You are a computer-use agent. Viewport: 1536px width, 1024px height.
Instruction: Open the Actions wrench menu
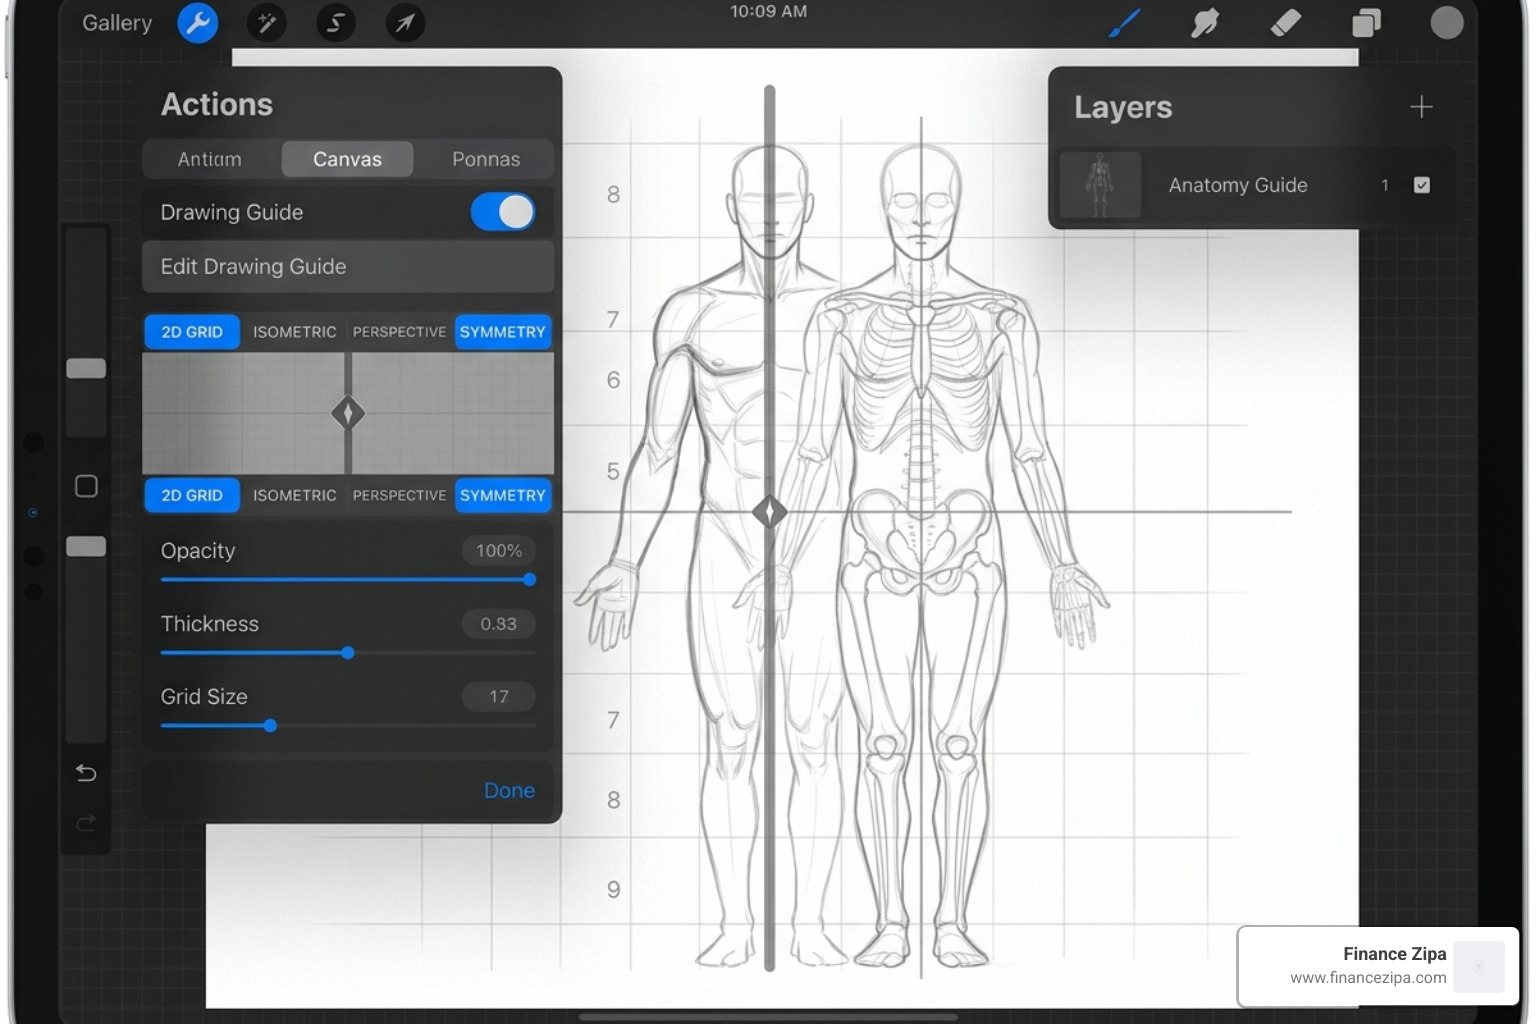(x=197, y=22)
